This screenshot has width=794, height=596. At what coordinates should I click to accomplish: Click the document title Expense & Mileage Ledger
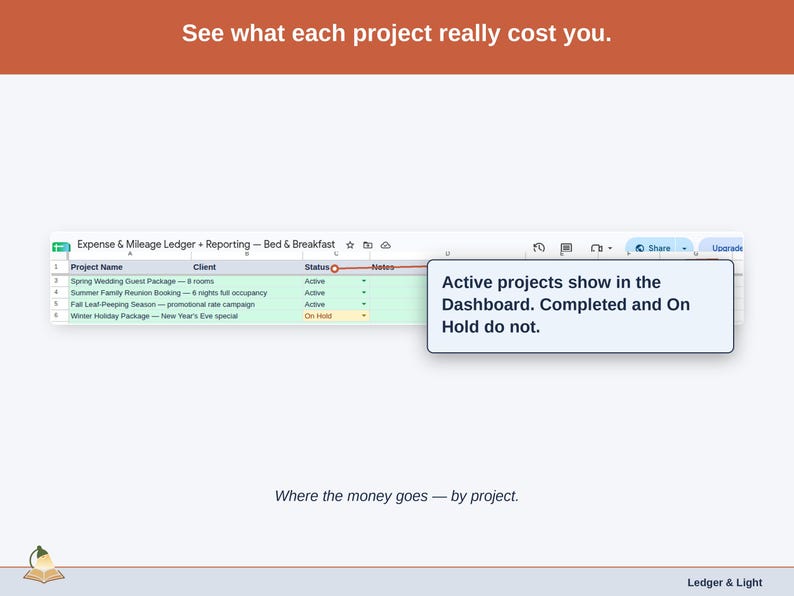tap(206, 244)
